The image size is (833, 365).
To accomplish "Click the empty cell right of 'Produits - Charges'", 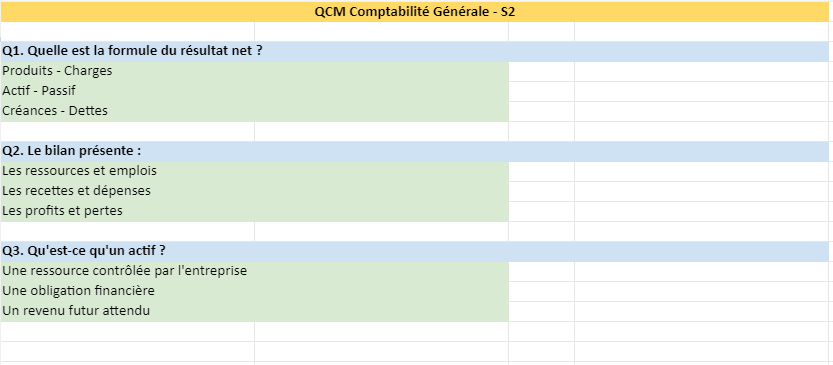I will click(x=541, y=71).
